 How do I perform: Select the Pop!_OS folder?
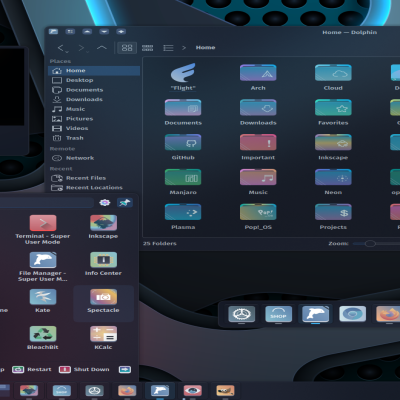pos(258,216)
